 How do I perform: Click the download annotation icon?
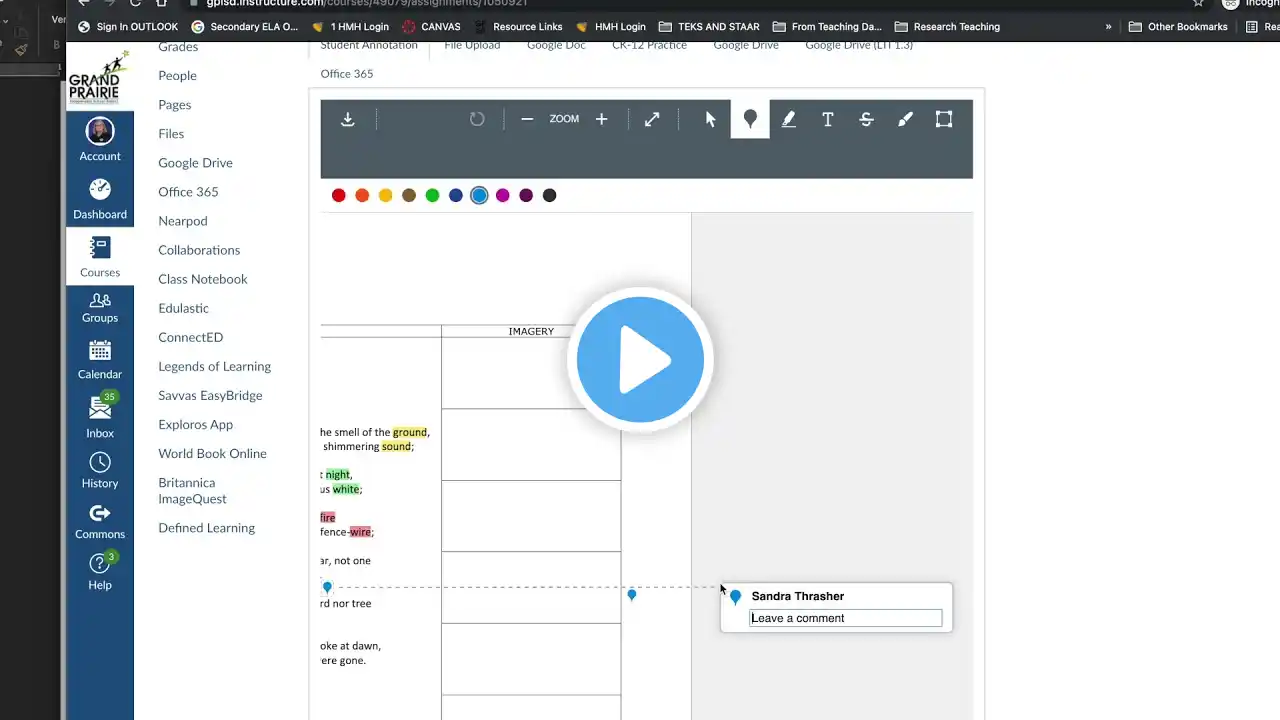point(348,119)
